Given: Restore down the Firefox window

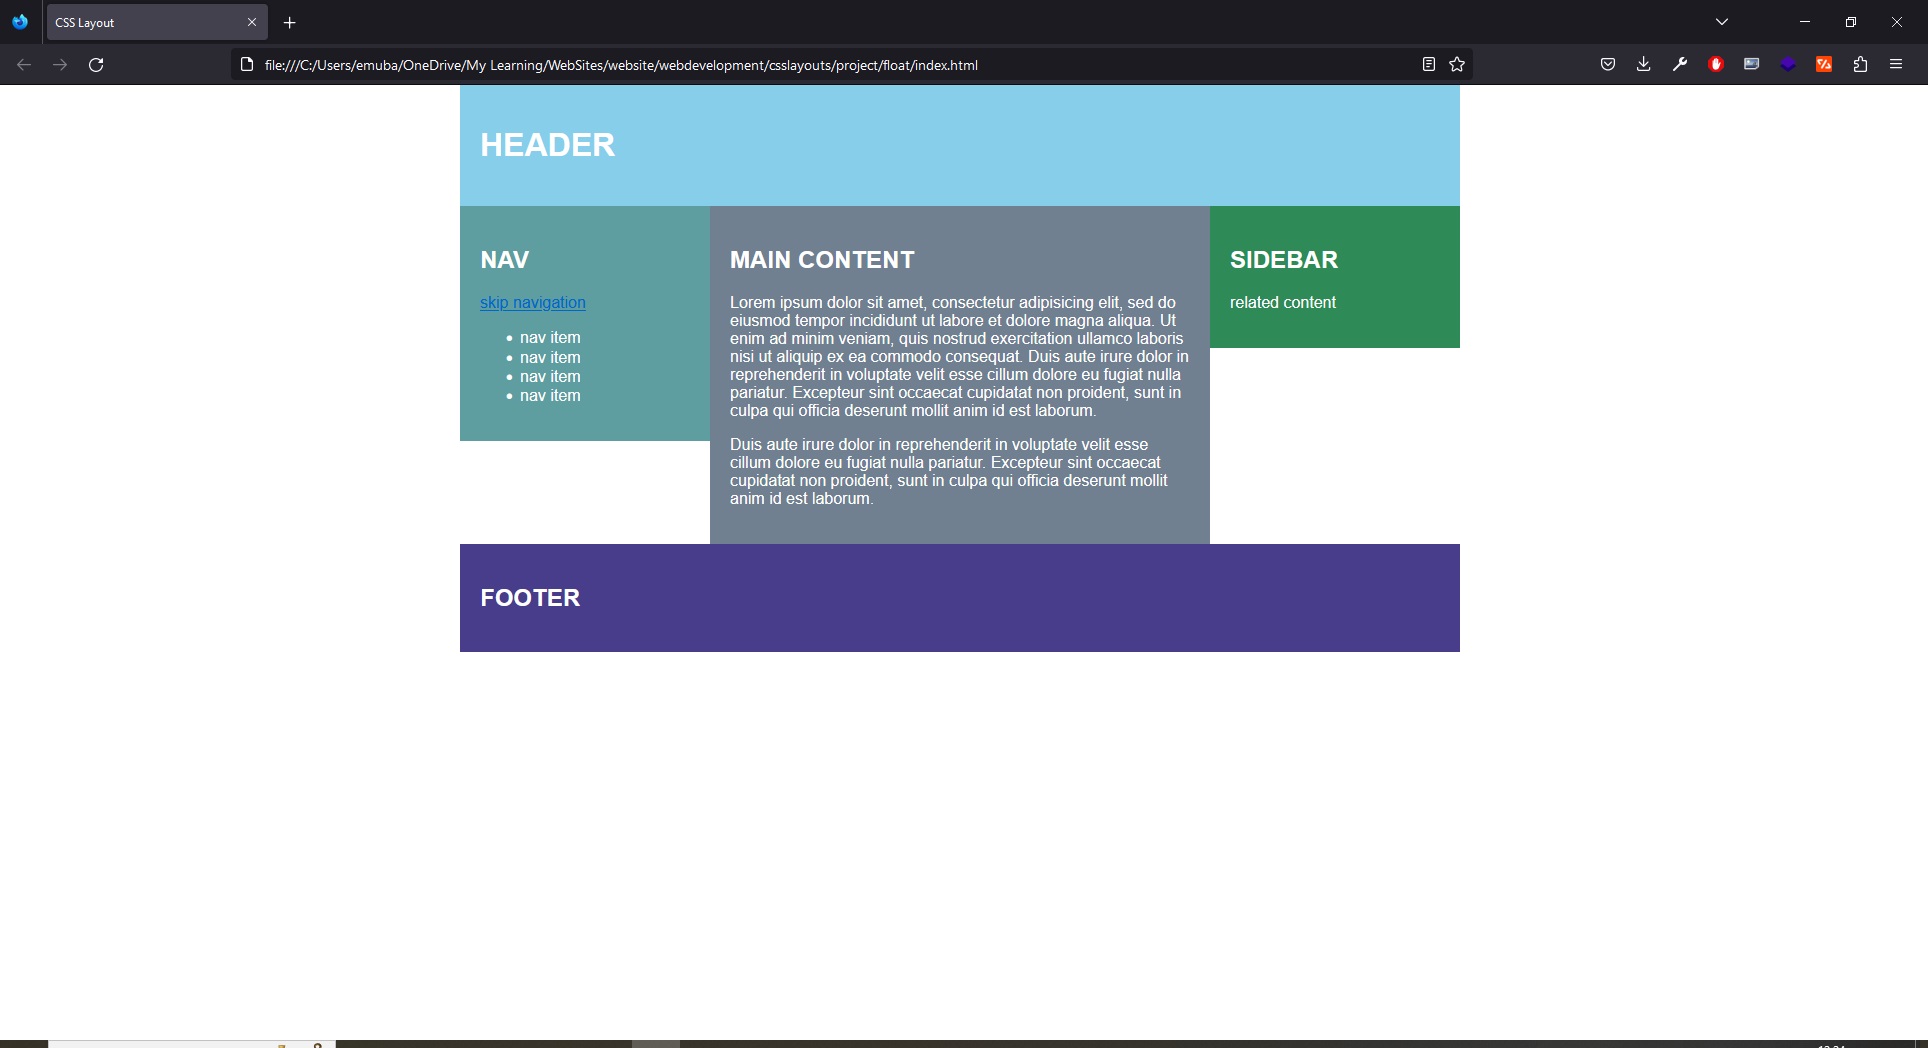Looking at the screenshot, I should coord(1851,22).
